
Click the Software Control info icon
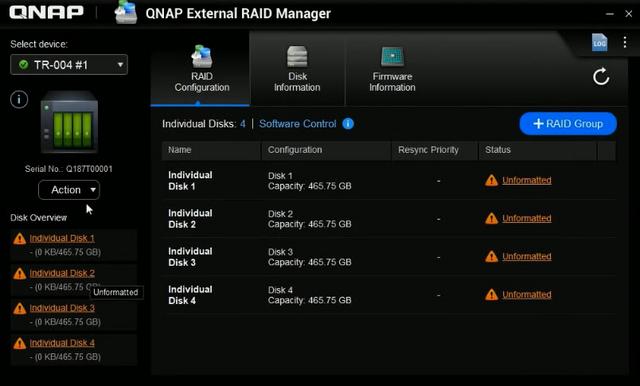click(348, 124)
